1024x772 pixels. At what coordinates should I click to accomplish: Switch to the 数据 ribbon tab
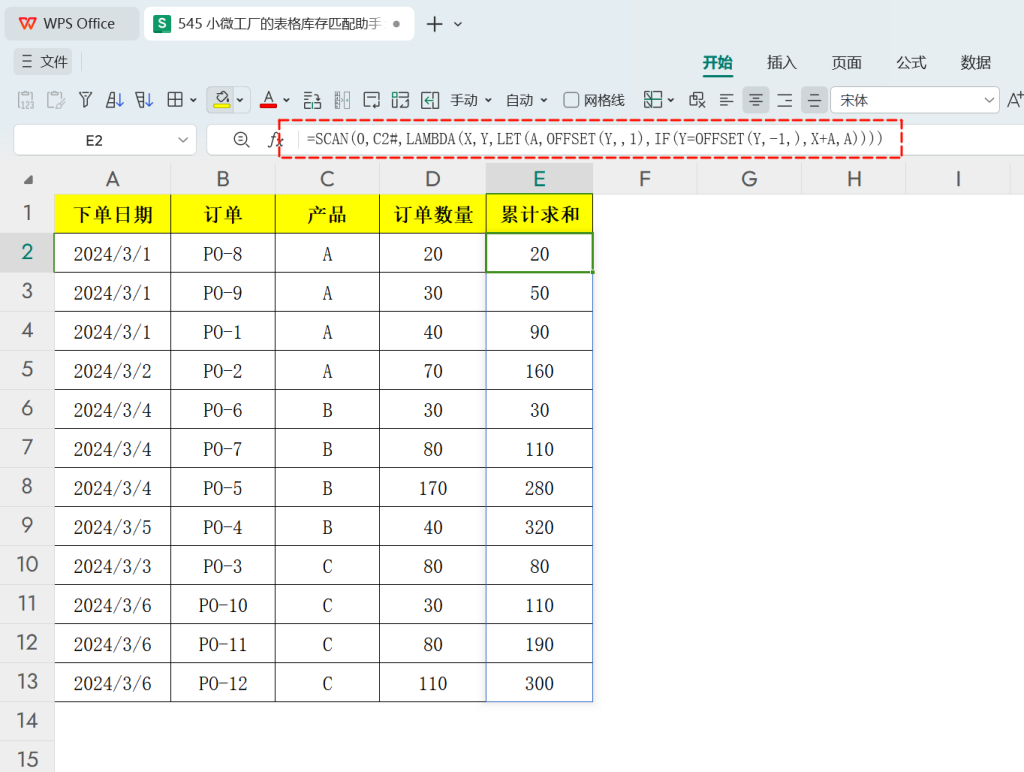point(976,62)
